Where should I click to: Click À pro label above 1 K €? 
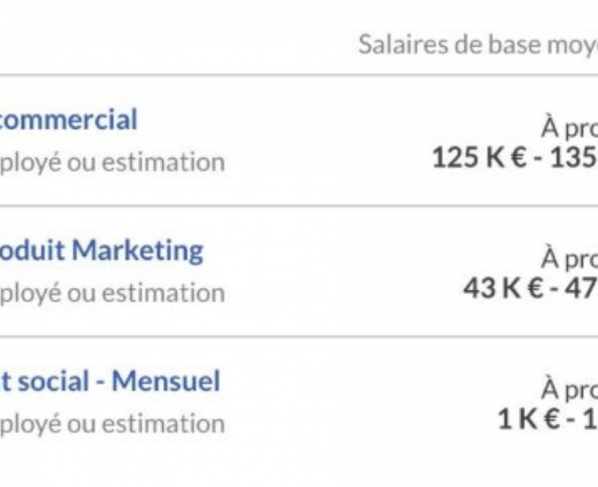point(569,390)
